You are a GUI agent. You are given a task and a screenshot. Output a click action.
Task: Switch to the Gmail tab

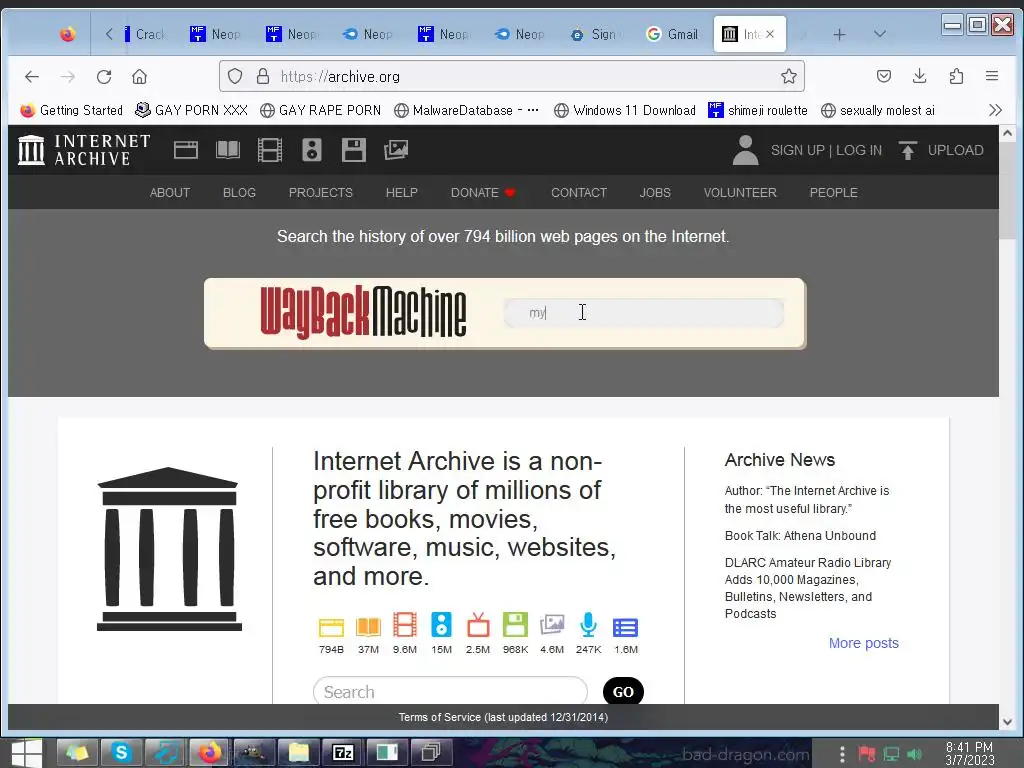click(x=672, y=34)
